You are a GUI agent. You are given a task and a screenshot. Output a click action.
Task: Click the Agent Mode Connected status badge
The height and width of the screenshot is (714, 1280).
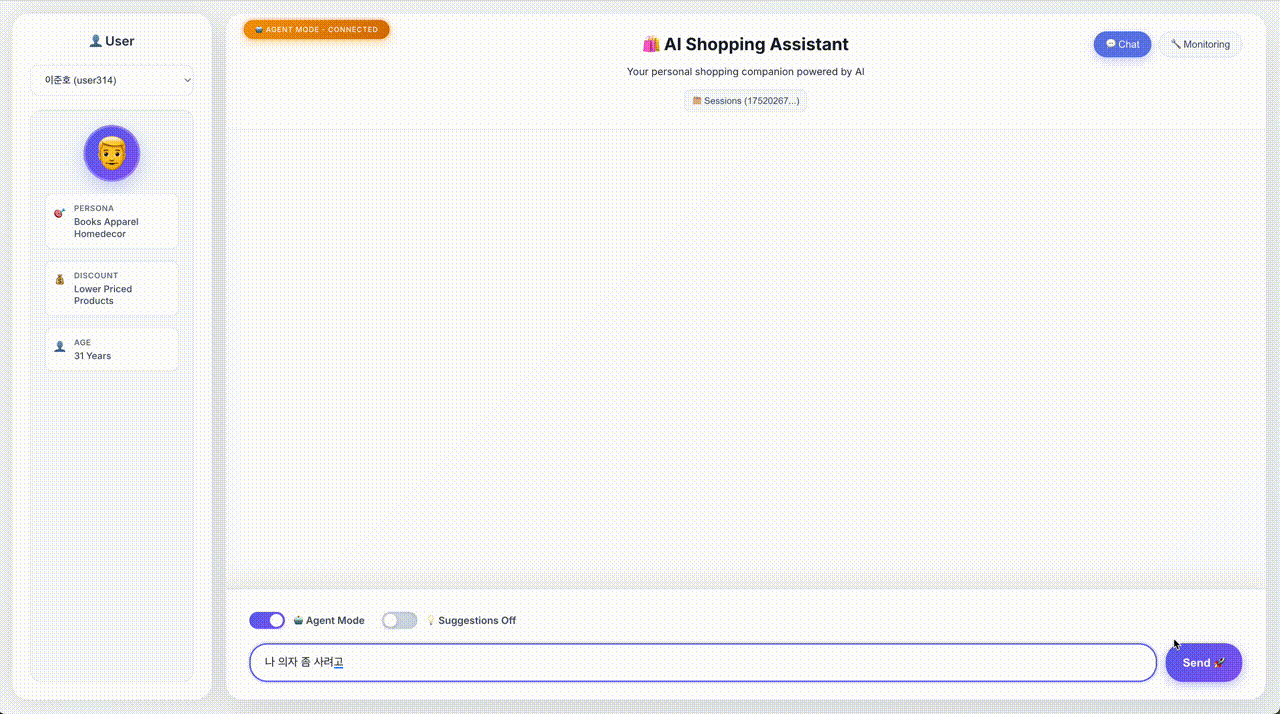[316, 30]
